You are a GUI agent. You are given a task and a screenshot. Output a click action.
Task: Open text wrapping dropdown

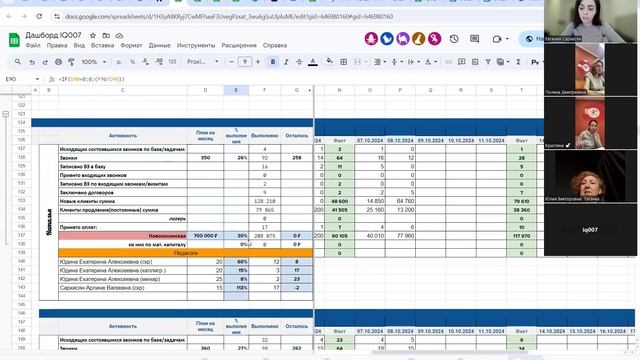coord(413,62)
